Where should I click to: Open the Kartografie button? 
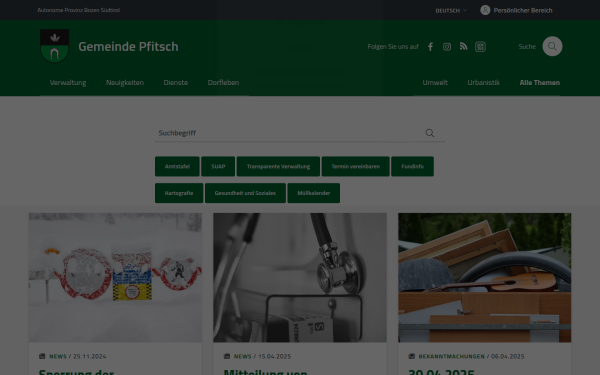[179, 193]
